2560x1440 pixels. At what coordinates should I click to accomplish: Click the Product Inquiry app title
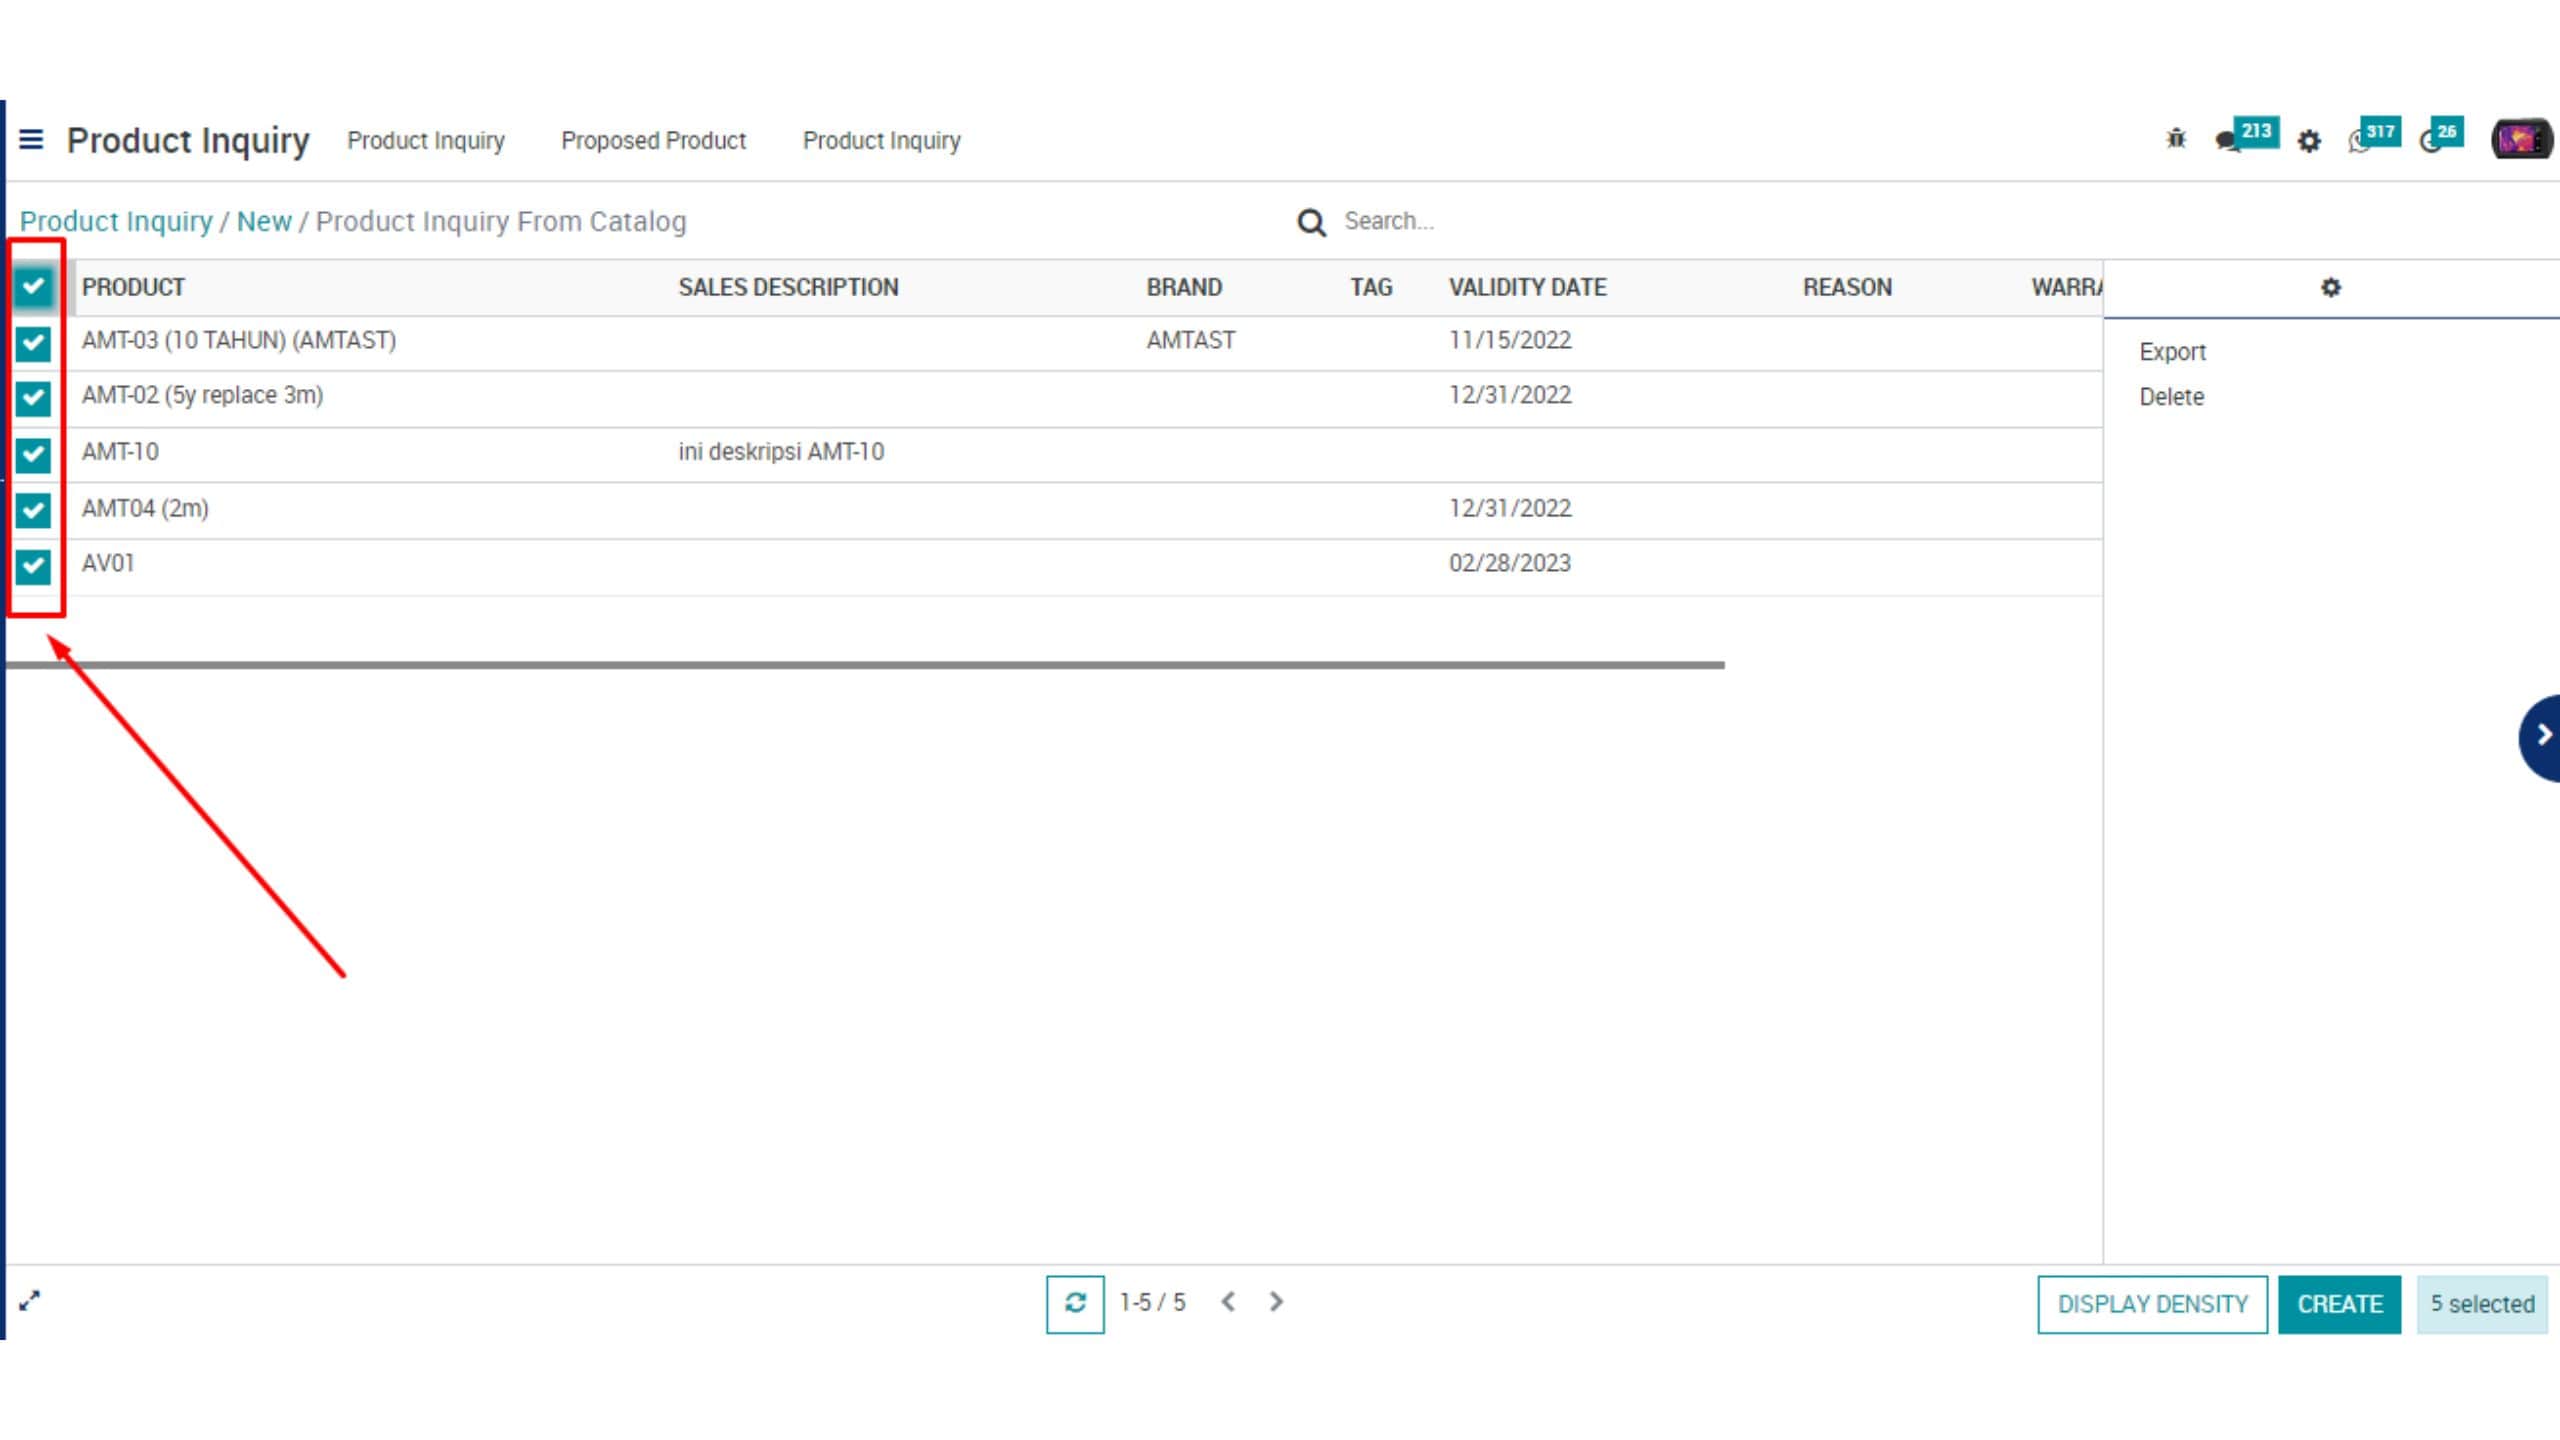[x=188, y=141]
